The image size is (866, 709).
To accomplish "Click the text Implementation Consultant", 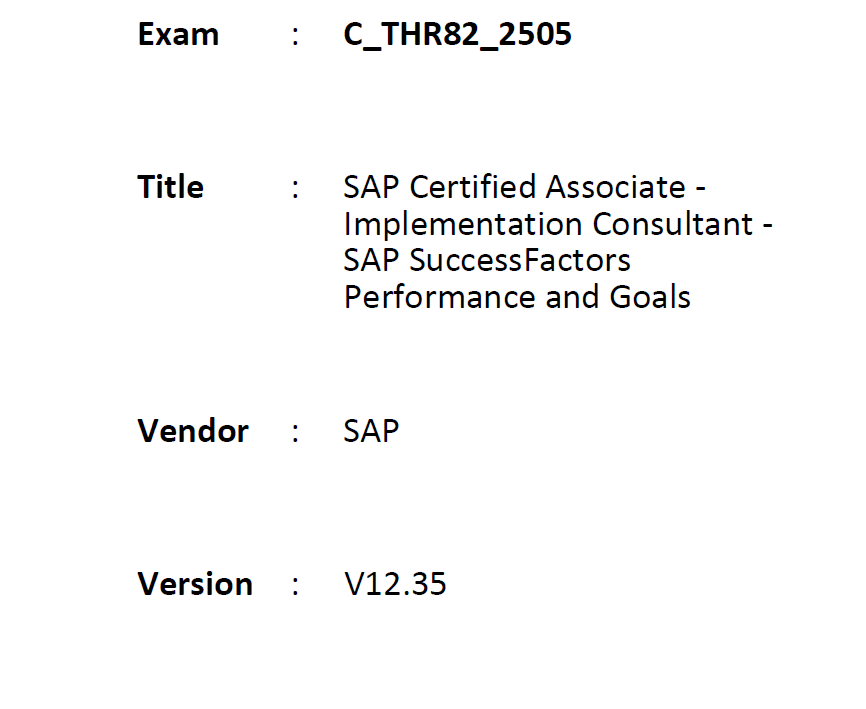I will point(548,224).
